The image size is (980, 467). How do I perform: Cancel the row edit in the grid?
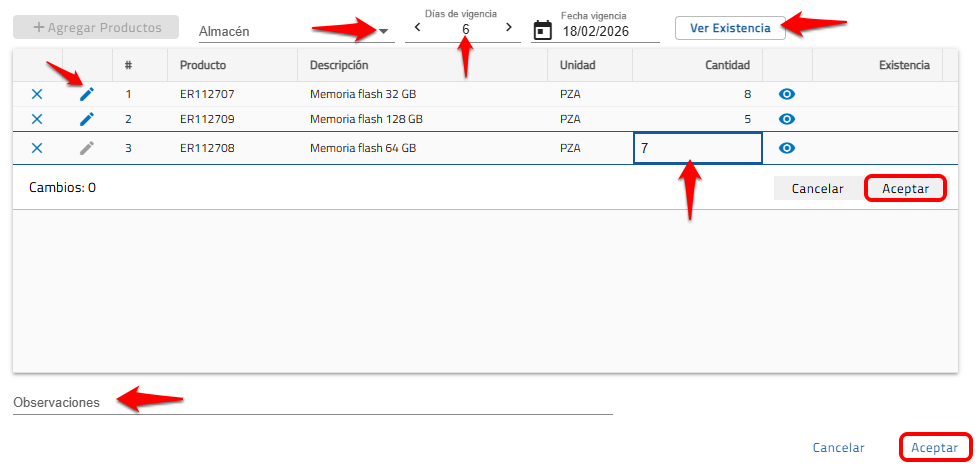817,188
